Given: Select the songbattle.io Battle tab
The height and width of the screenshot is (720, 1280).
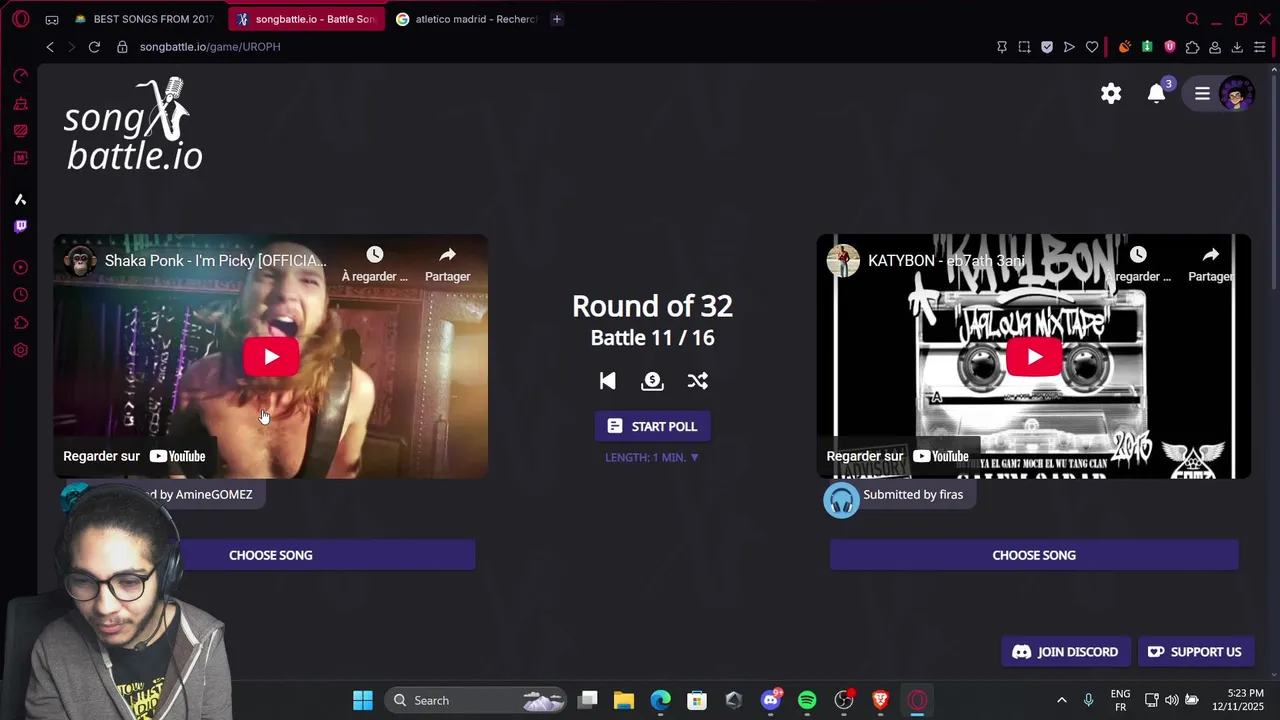Looking at the screenshot, I should coord(306,19).
